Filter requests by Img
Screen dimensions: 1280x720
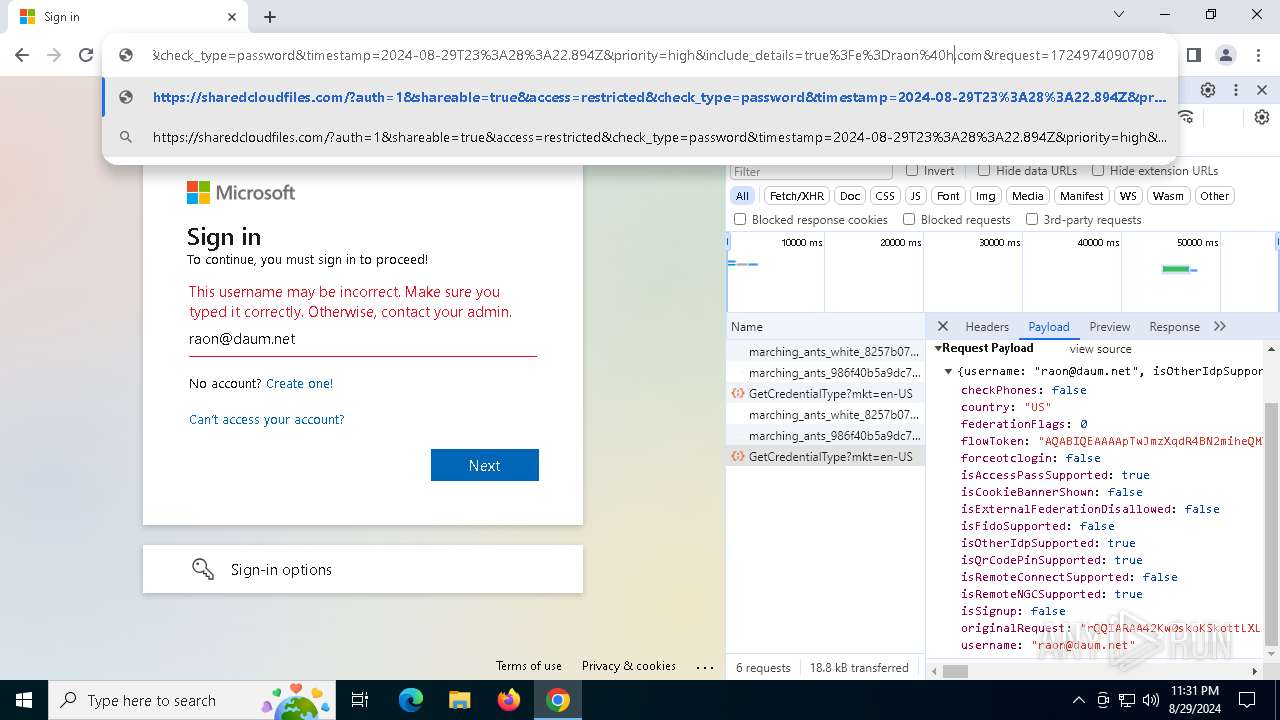point(986,196)
